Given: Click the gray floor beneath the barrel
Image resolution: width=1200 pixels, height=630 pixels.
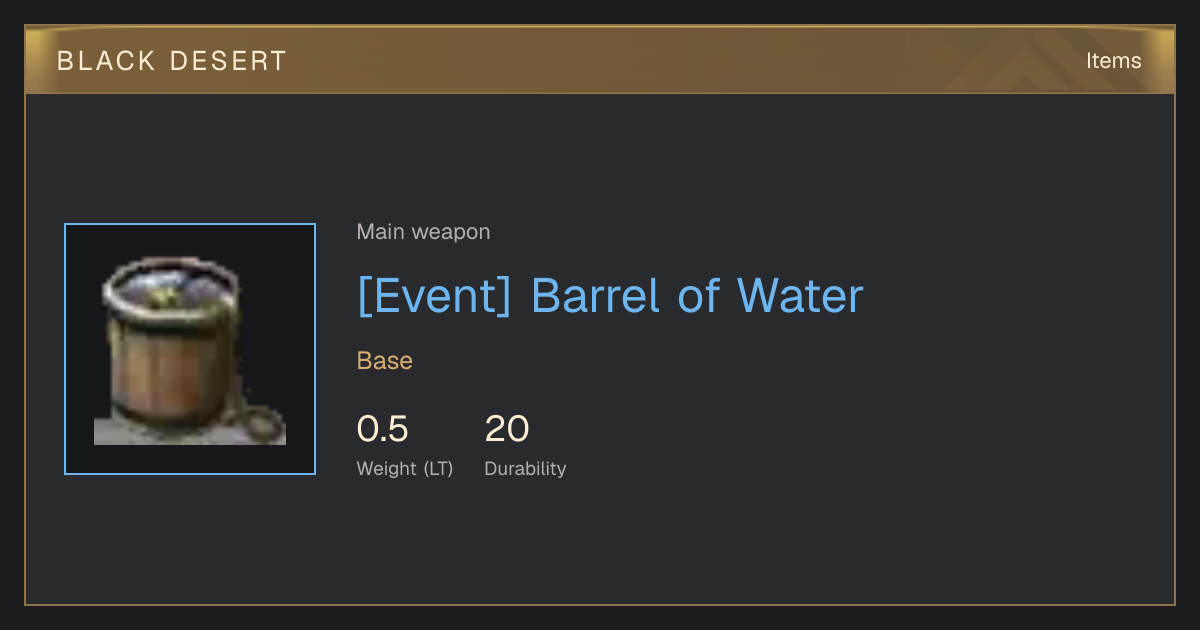Looking at the screenshot, I should [x=190, y=432].
